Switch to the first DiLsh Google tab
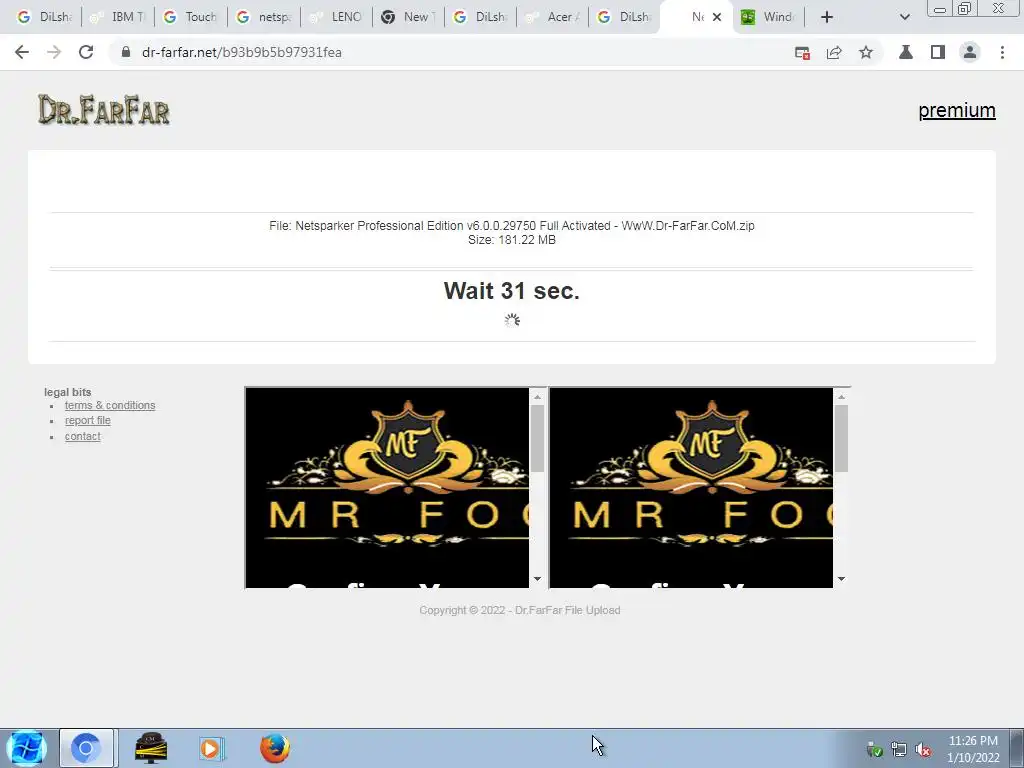1024x768 pixels. [x=44, y=17]
